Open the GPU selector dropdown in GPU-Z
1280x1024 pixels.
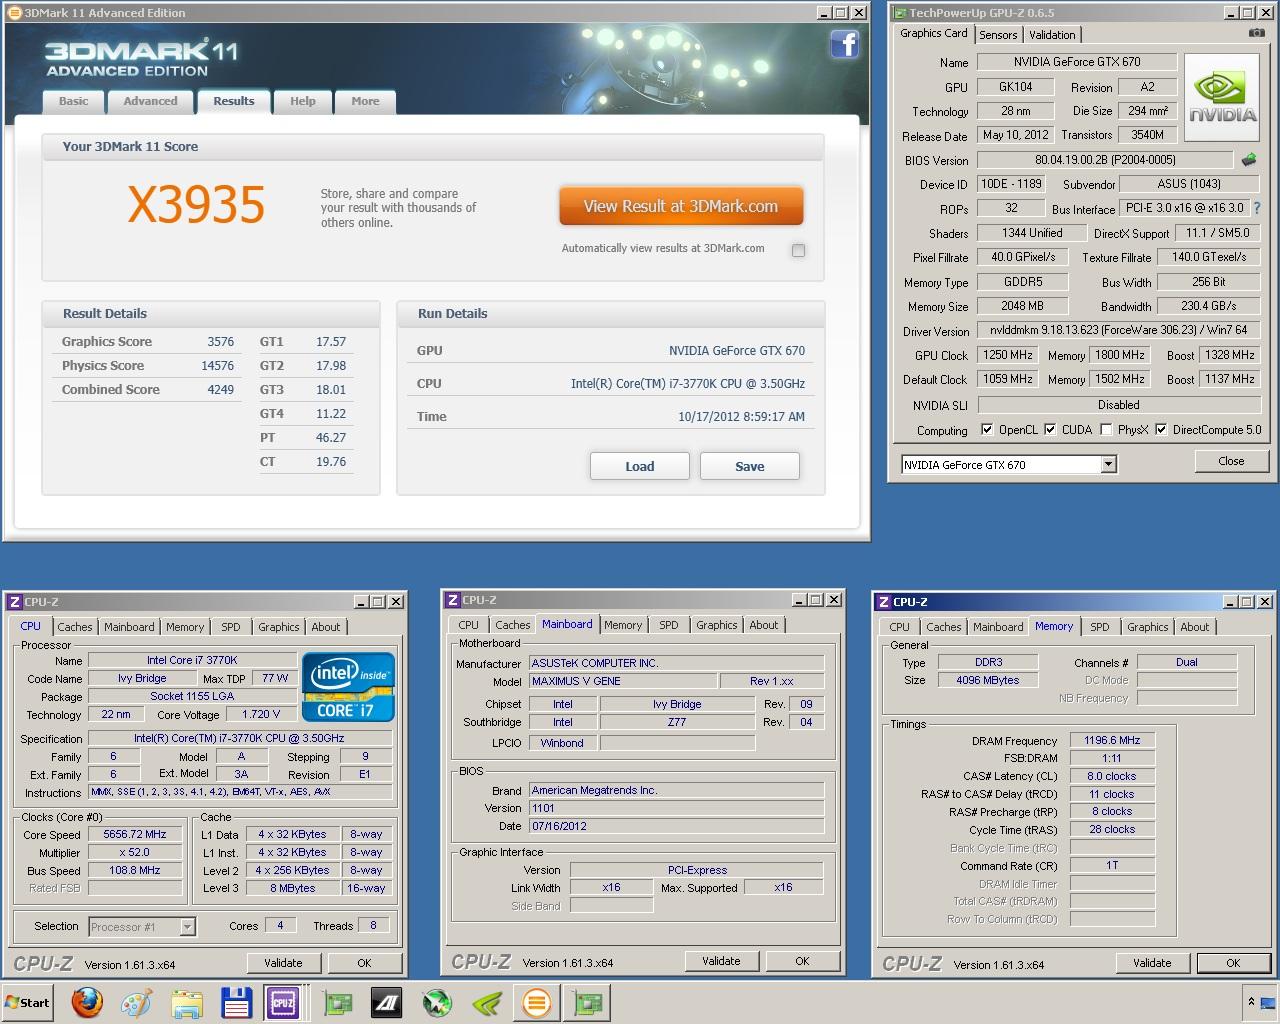[x=1108, y=464]
